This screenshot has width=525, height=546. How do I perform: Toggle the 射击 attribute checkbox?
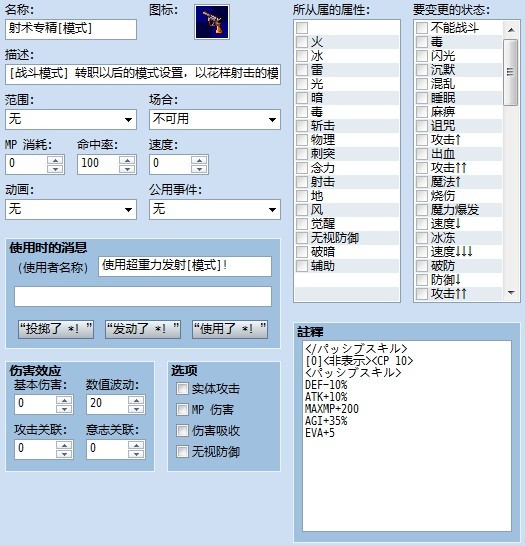click(x=301, y=182)
